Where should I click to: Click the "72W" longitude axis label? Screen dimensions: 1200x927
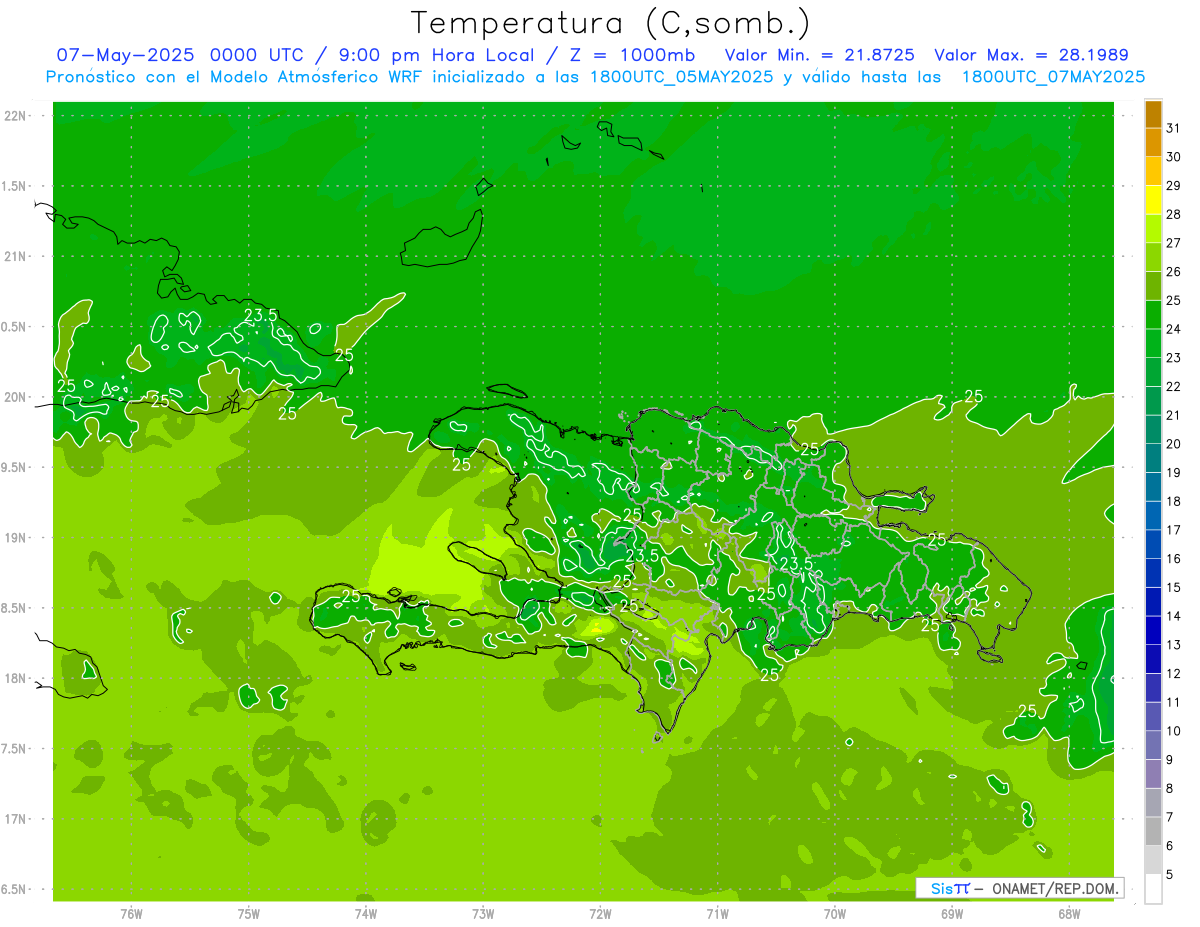click(600, 914)
